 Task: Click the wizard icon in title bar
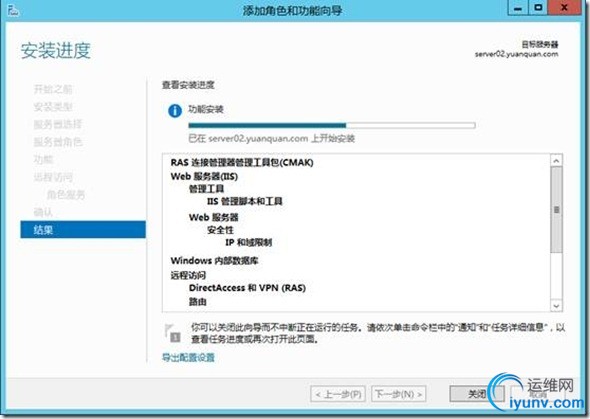14,10
